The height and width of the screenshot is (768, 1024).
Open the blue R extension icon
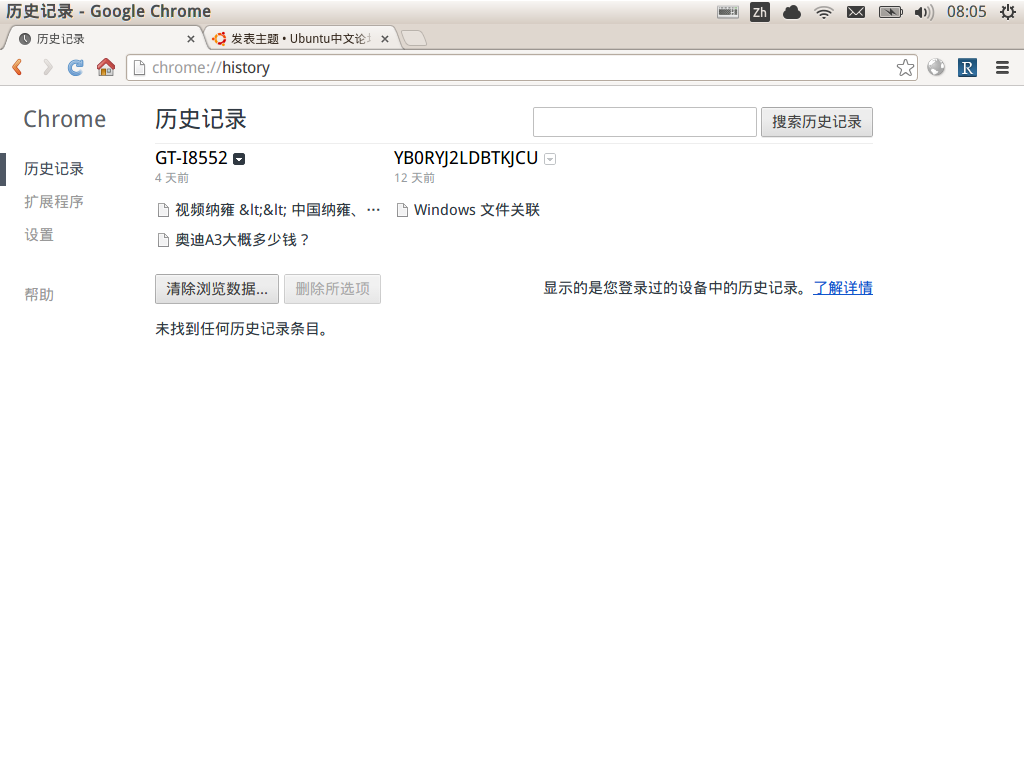click(x=967, y=67)
